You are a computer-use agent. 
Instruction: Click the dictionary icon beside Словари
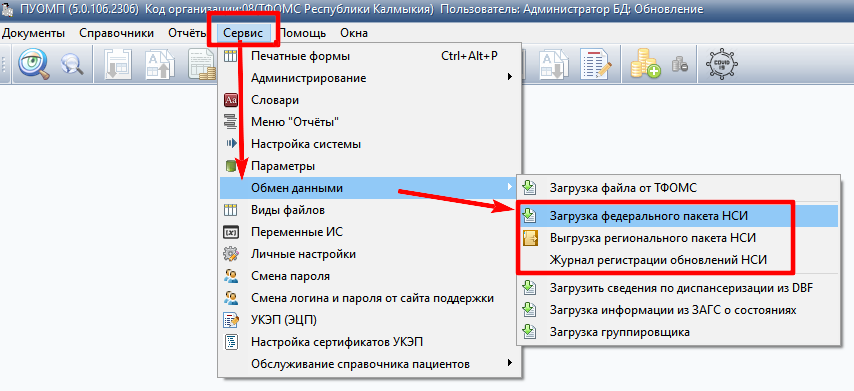pyautogui.click(x=231, y=100)
